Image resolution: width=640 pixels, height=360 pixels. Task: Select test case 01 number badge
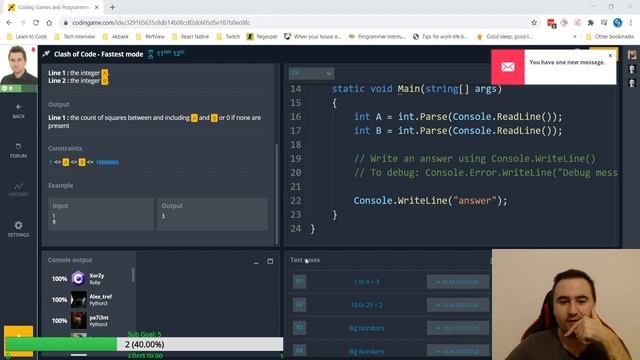point(300,282)
